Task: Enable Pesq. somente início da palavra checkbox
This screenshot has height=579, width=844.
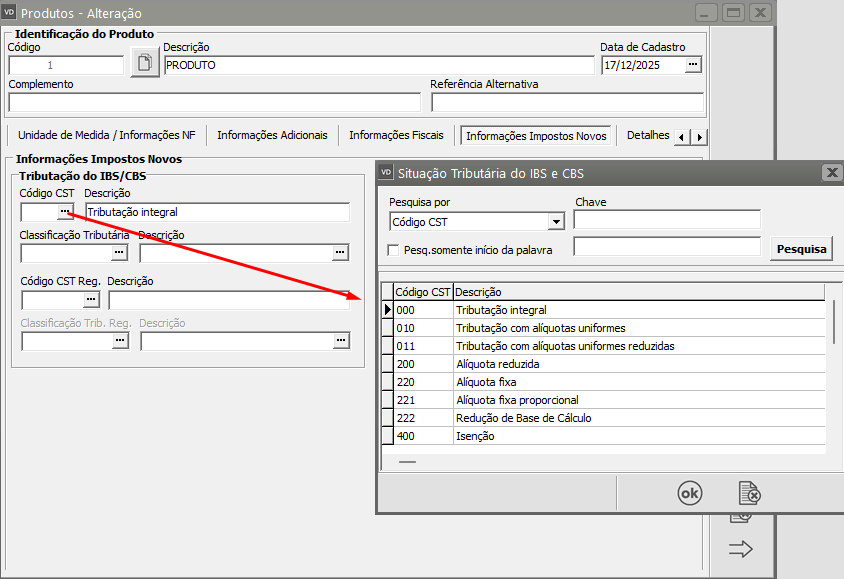Action: click(x=393, y=249)
